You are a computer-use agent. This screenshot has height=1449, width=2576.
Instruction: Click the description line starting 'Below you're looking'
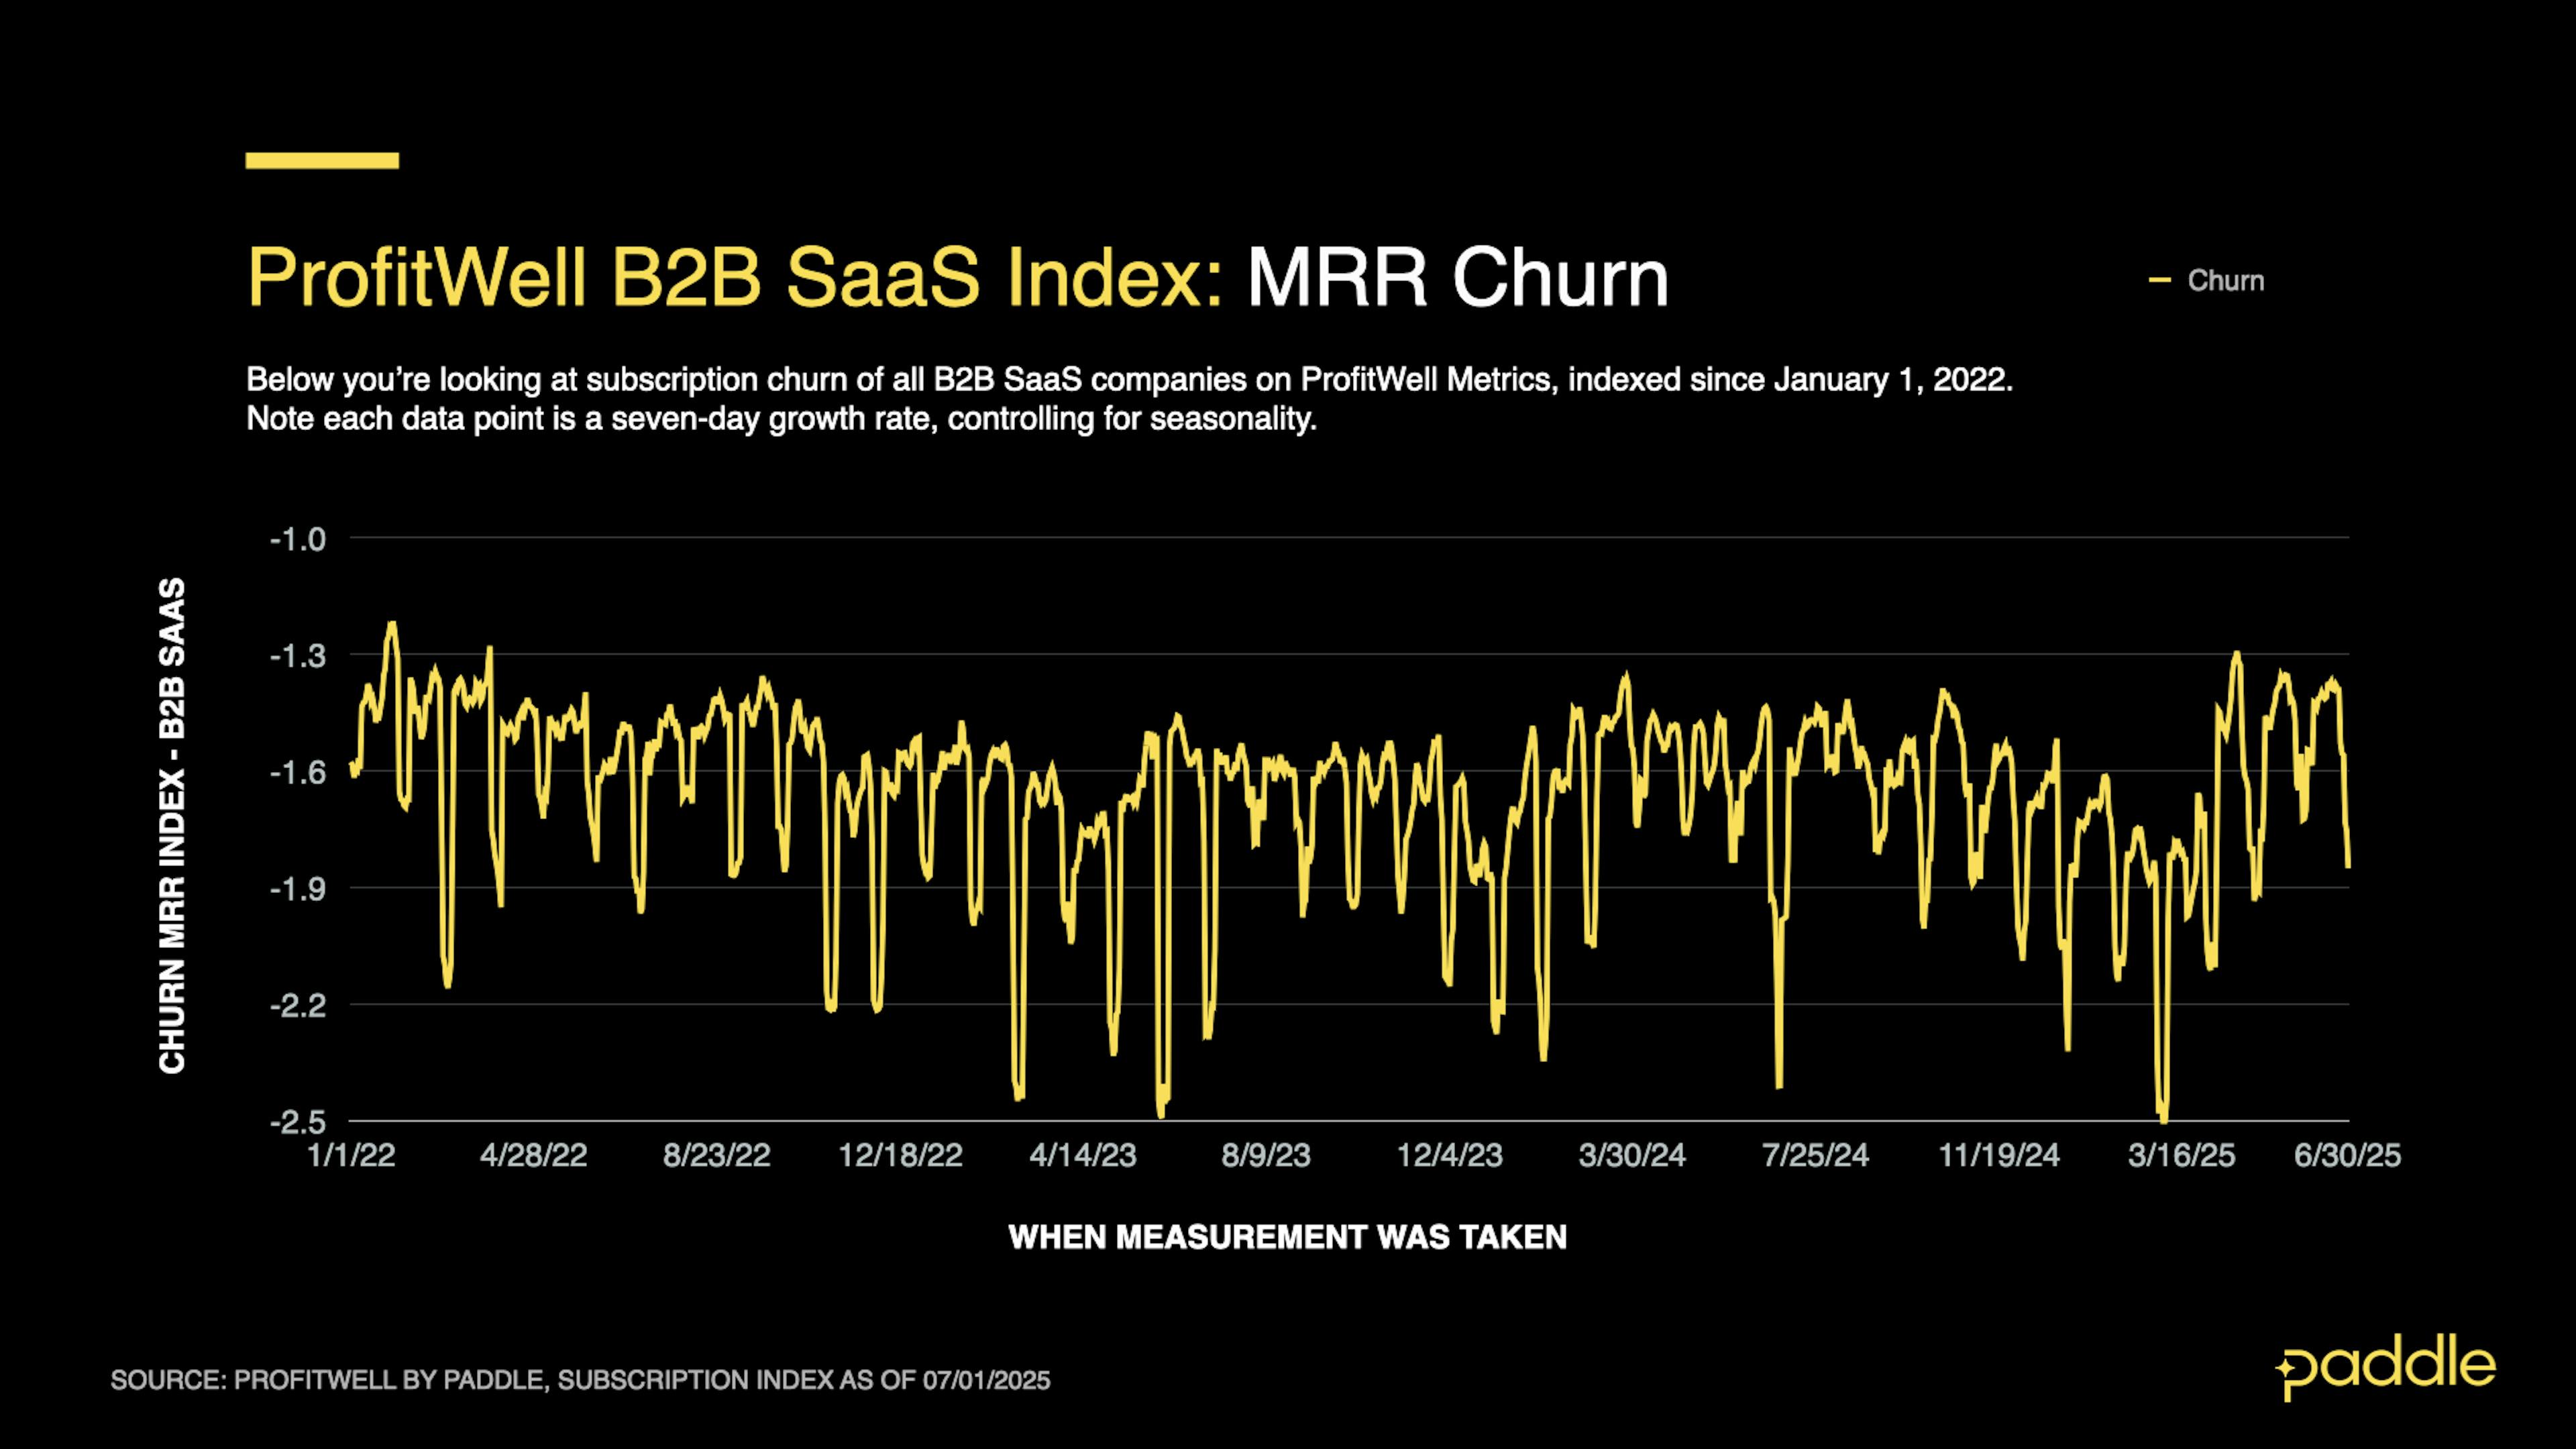1129,380
